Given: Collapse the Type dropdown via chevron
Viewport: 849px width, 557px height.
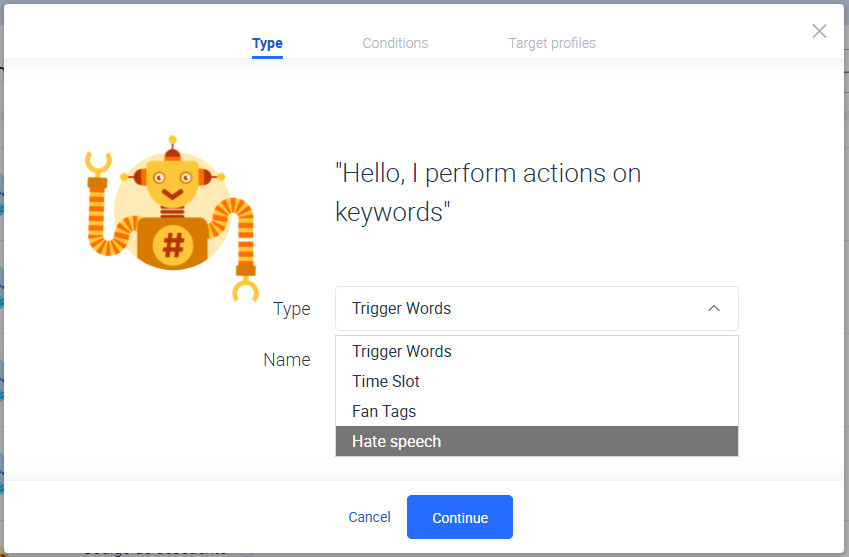Looking at the screenshot, I should tap(714, 309).
